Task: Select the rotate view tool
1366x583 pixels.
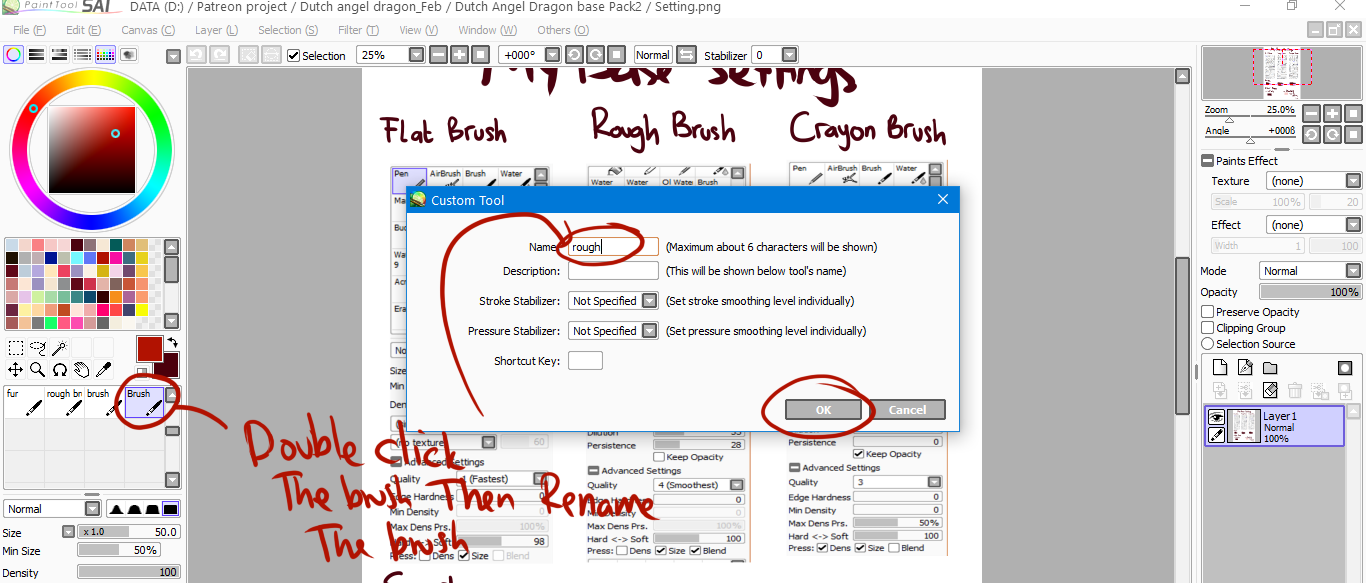Action: click(x=59, y=370)
